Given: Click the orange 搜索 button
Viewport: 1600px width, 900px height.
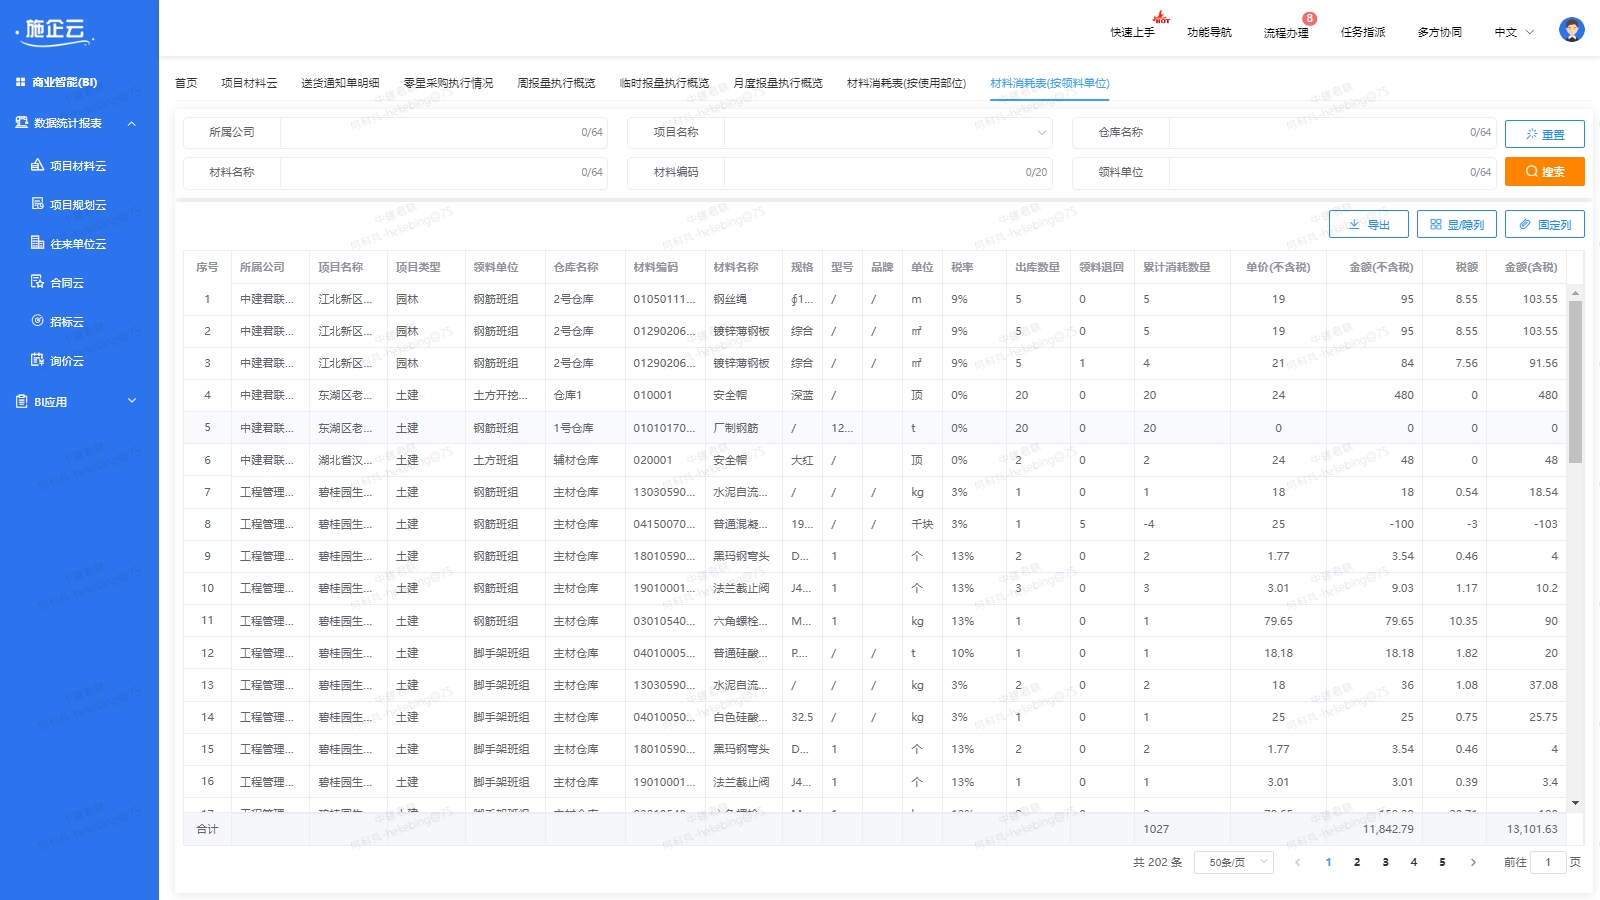Looking at the screenshot, I should 1544,172.
